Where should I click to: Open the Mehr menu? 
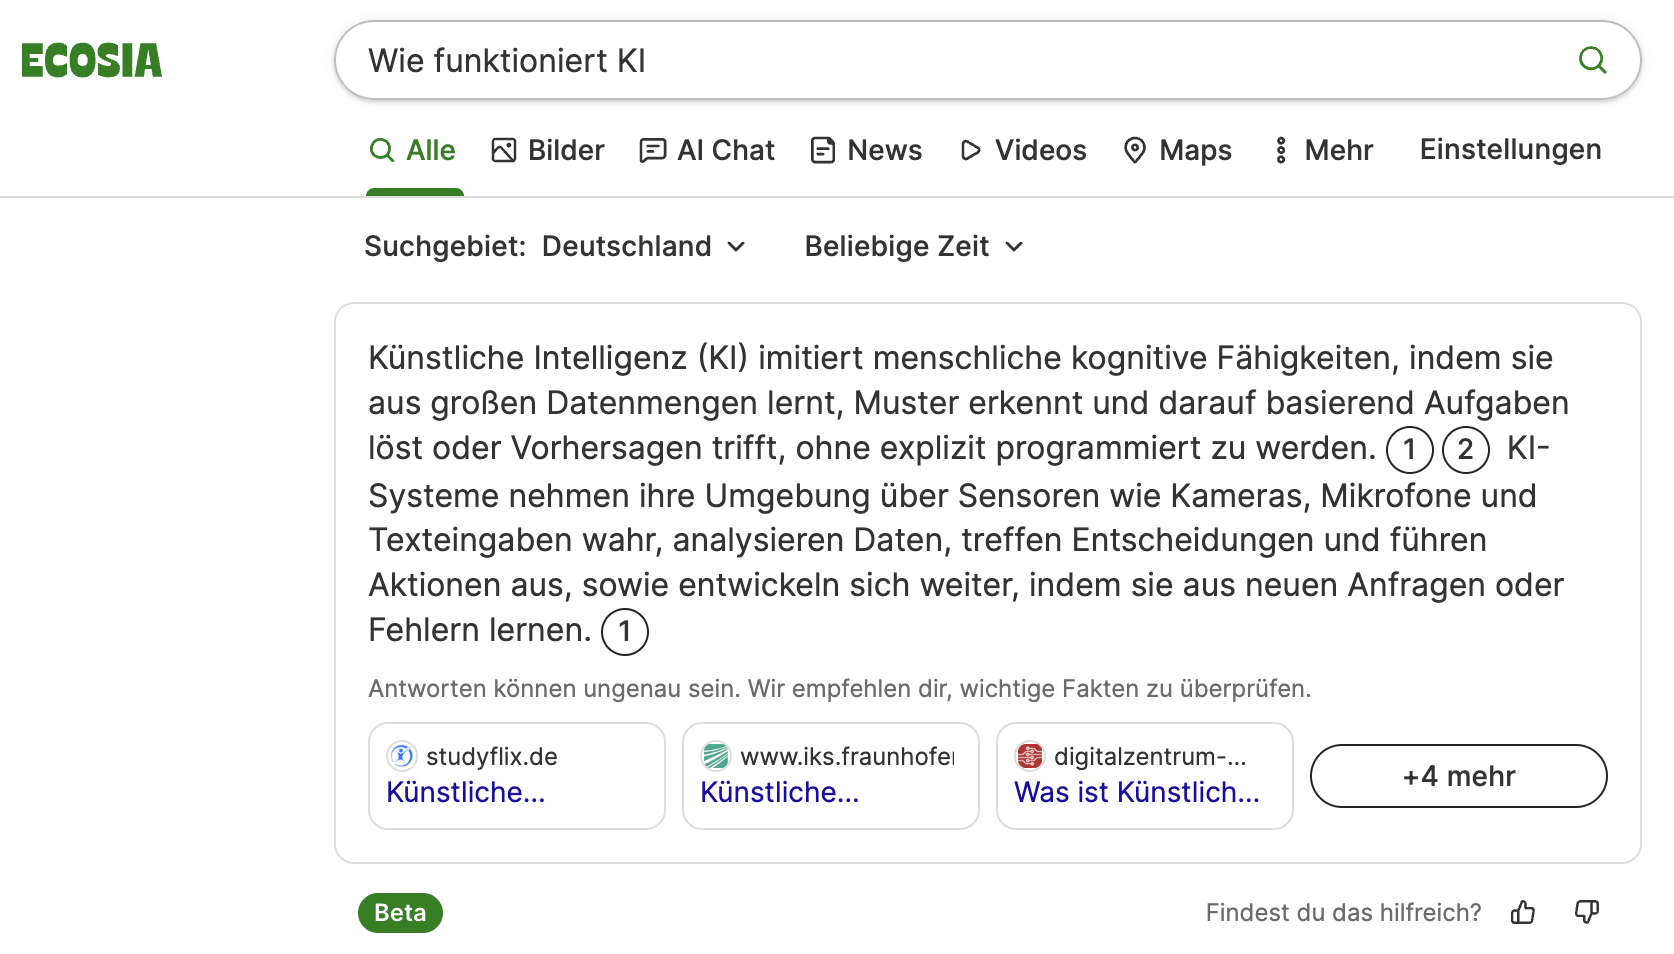(x=1322, y=150)
